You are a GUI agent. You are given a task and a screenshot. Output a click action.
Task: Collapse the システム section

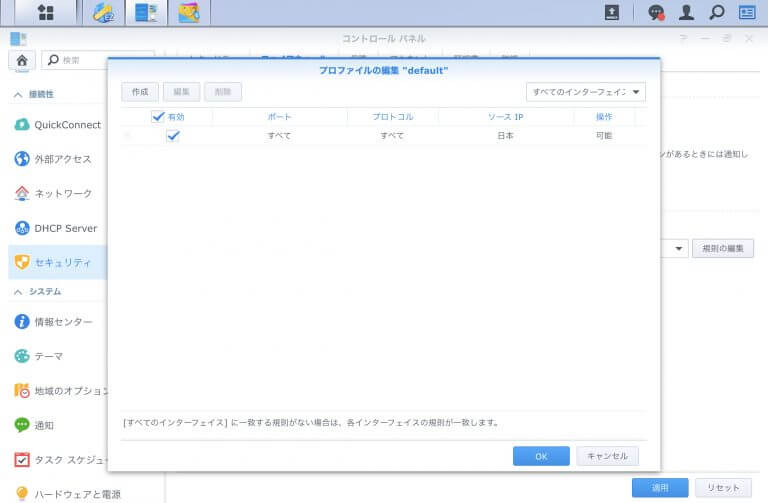pyautogui.click(x=18, y=292)
